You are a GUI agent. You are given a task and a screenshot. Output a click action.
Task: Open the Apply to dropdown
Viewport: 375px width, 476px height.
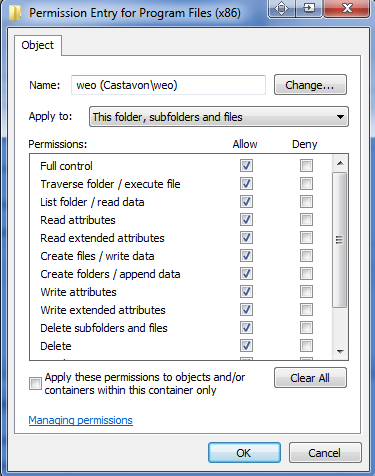pyautogui.click(x=219, y=117)
